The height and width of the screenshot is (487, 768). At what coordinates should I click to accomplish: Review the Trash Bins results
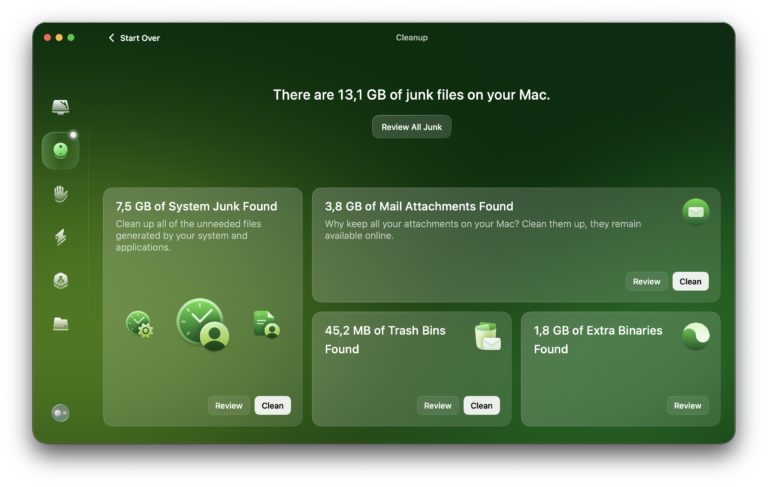(x=437, y=406)
